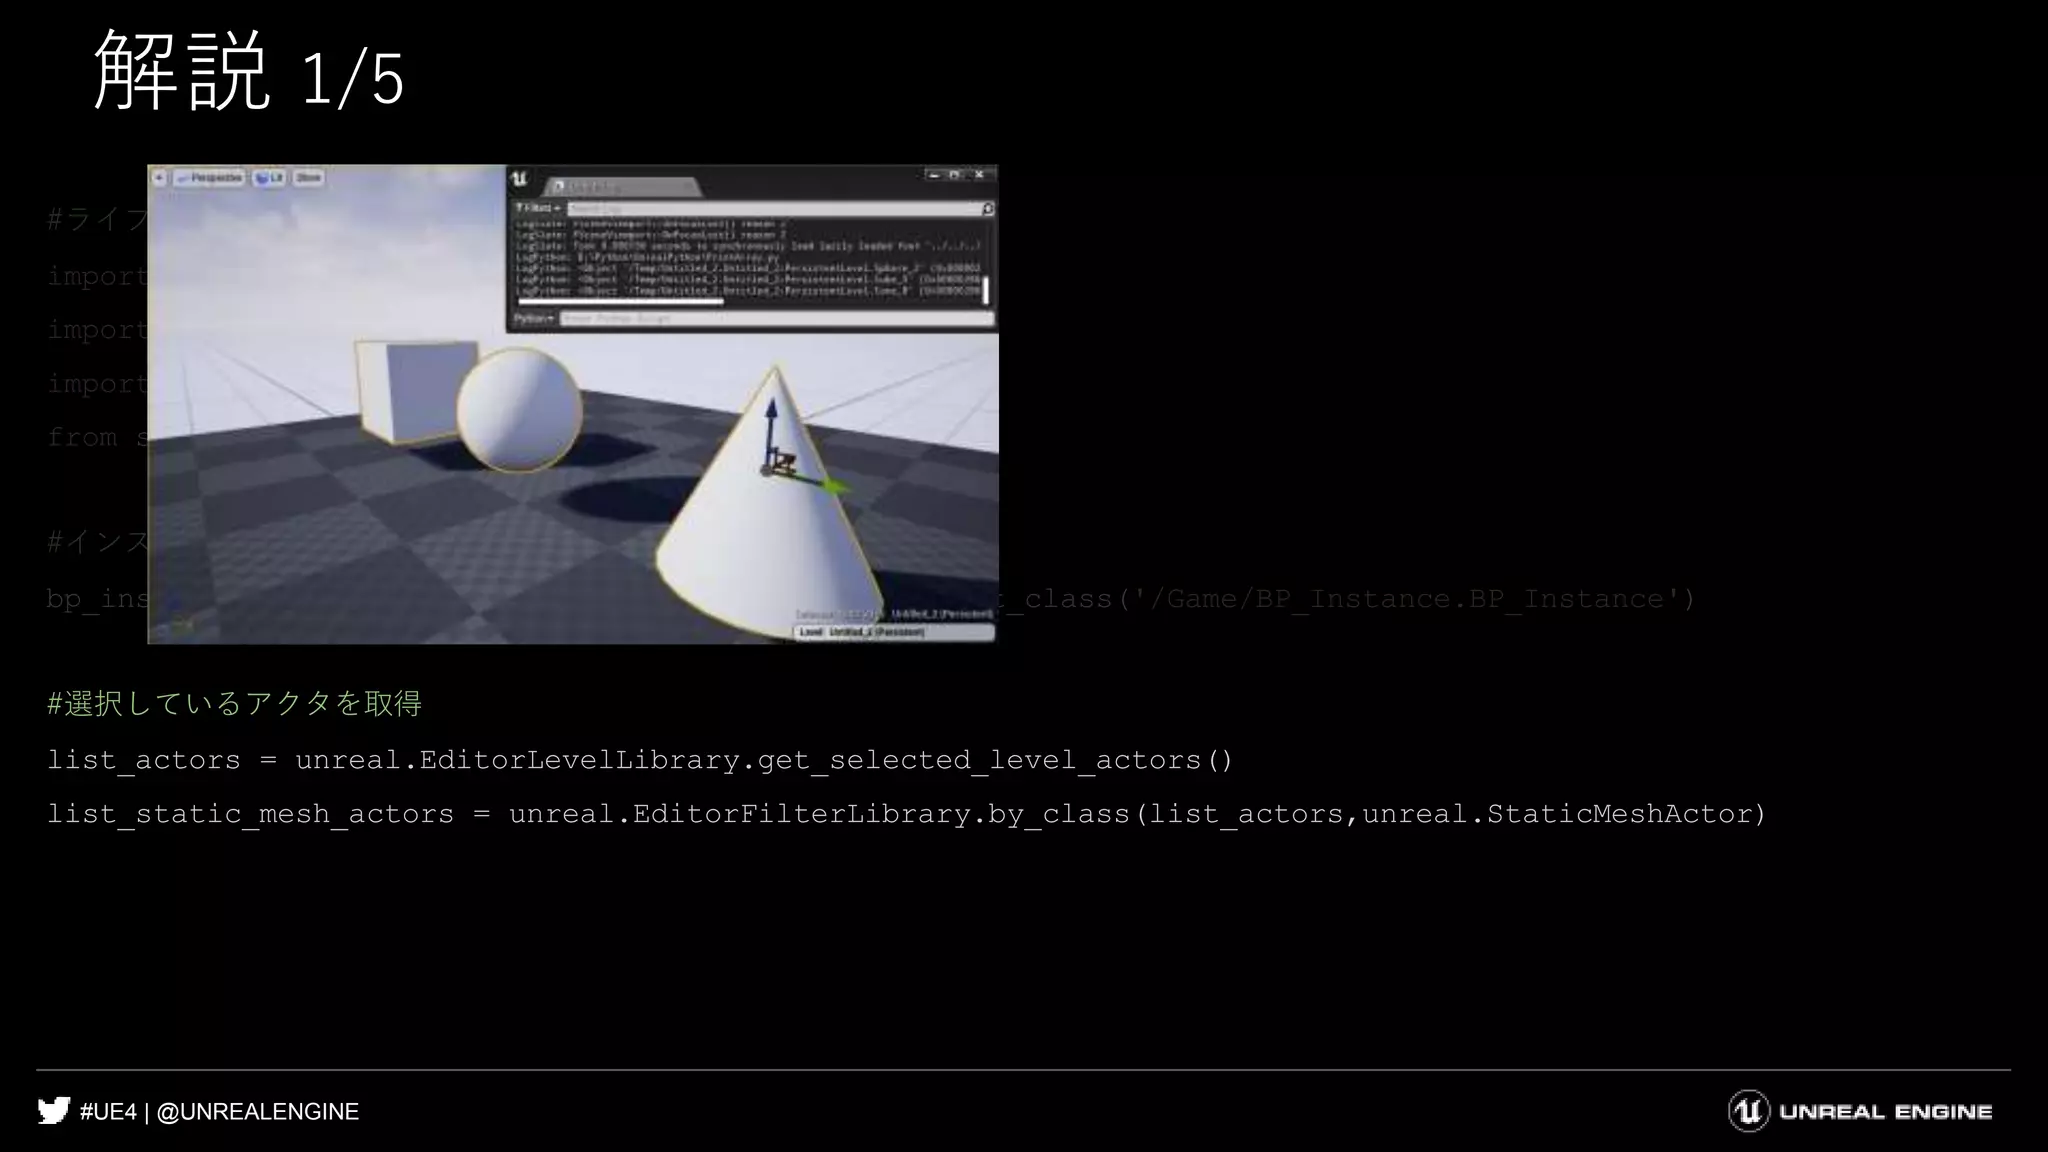
Task: Click the green comment #選択しているアクタを取得
Action: click(x=234, y=704)
